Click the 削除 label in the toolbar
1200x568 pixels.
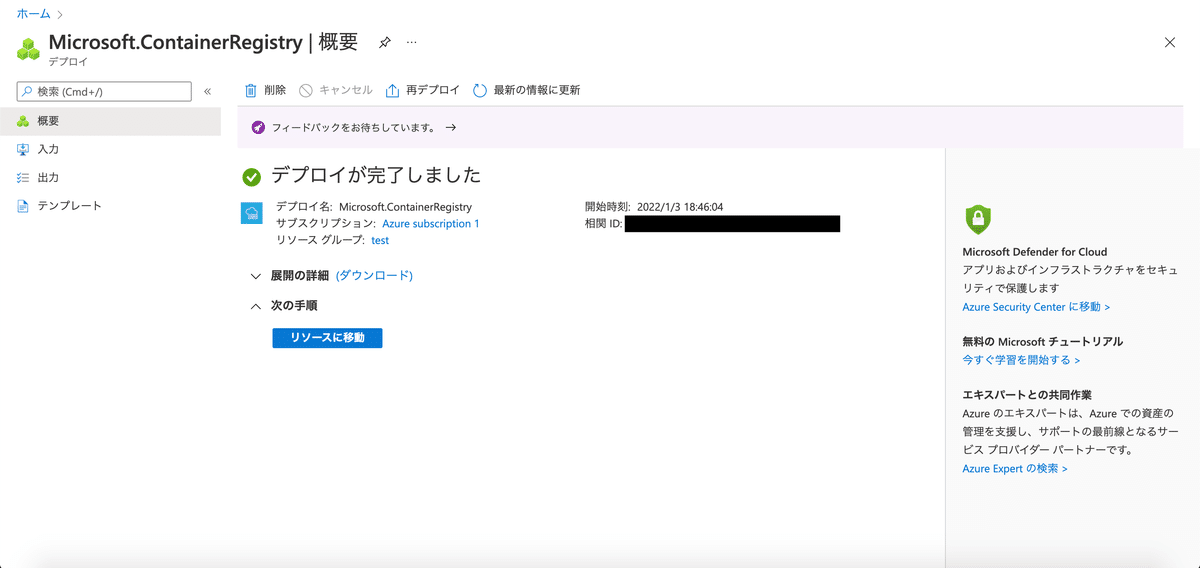coord(275,90)
